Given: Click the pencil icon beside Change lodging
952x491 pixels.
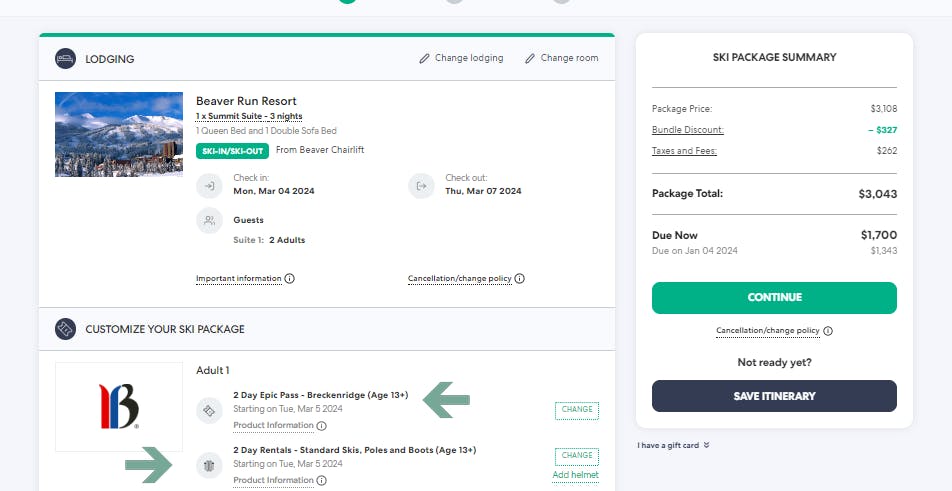Looking at the screenshot, I should 424,58.
